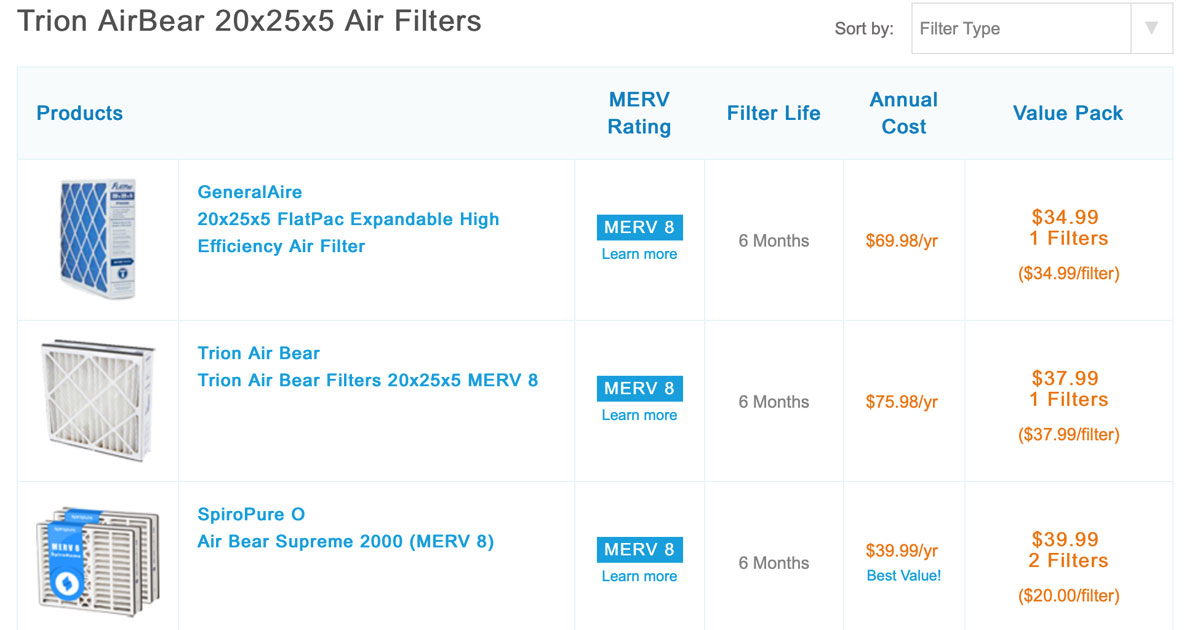Sort by the Products column header
Viewport: 1200px width, 630px height.
coord(79,113)
